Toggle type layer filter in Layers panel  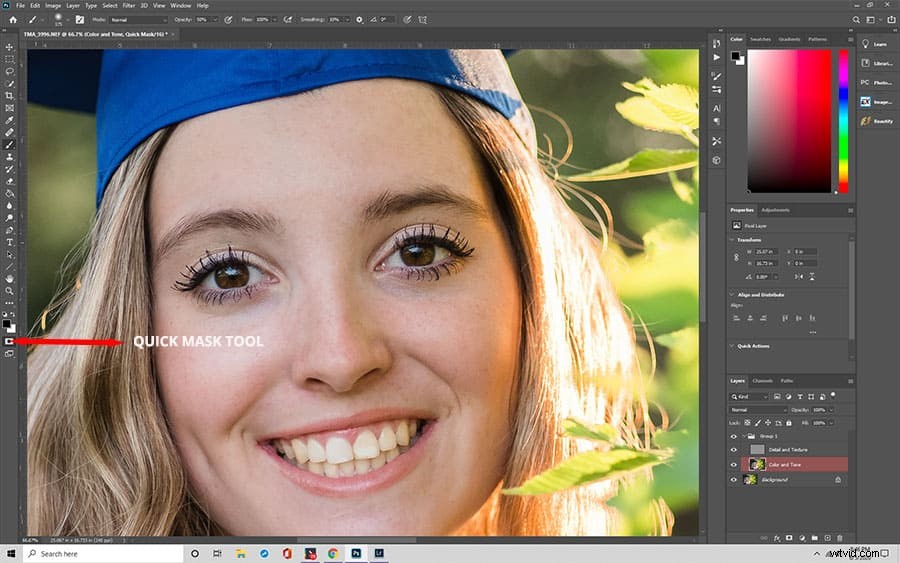coord(800,397)
